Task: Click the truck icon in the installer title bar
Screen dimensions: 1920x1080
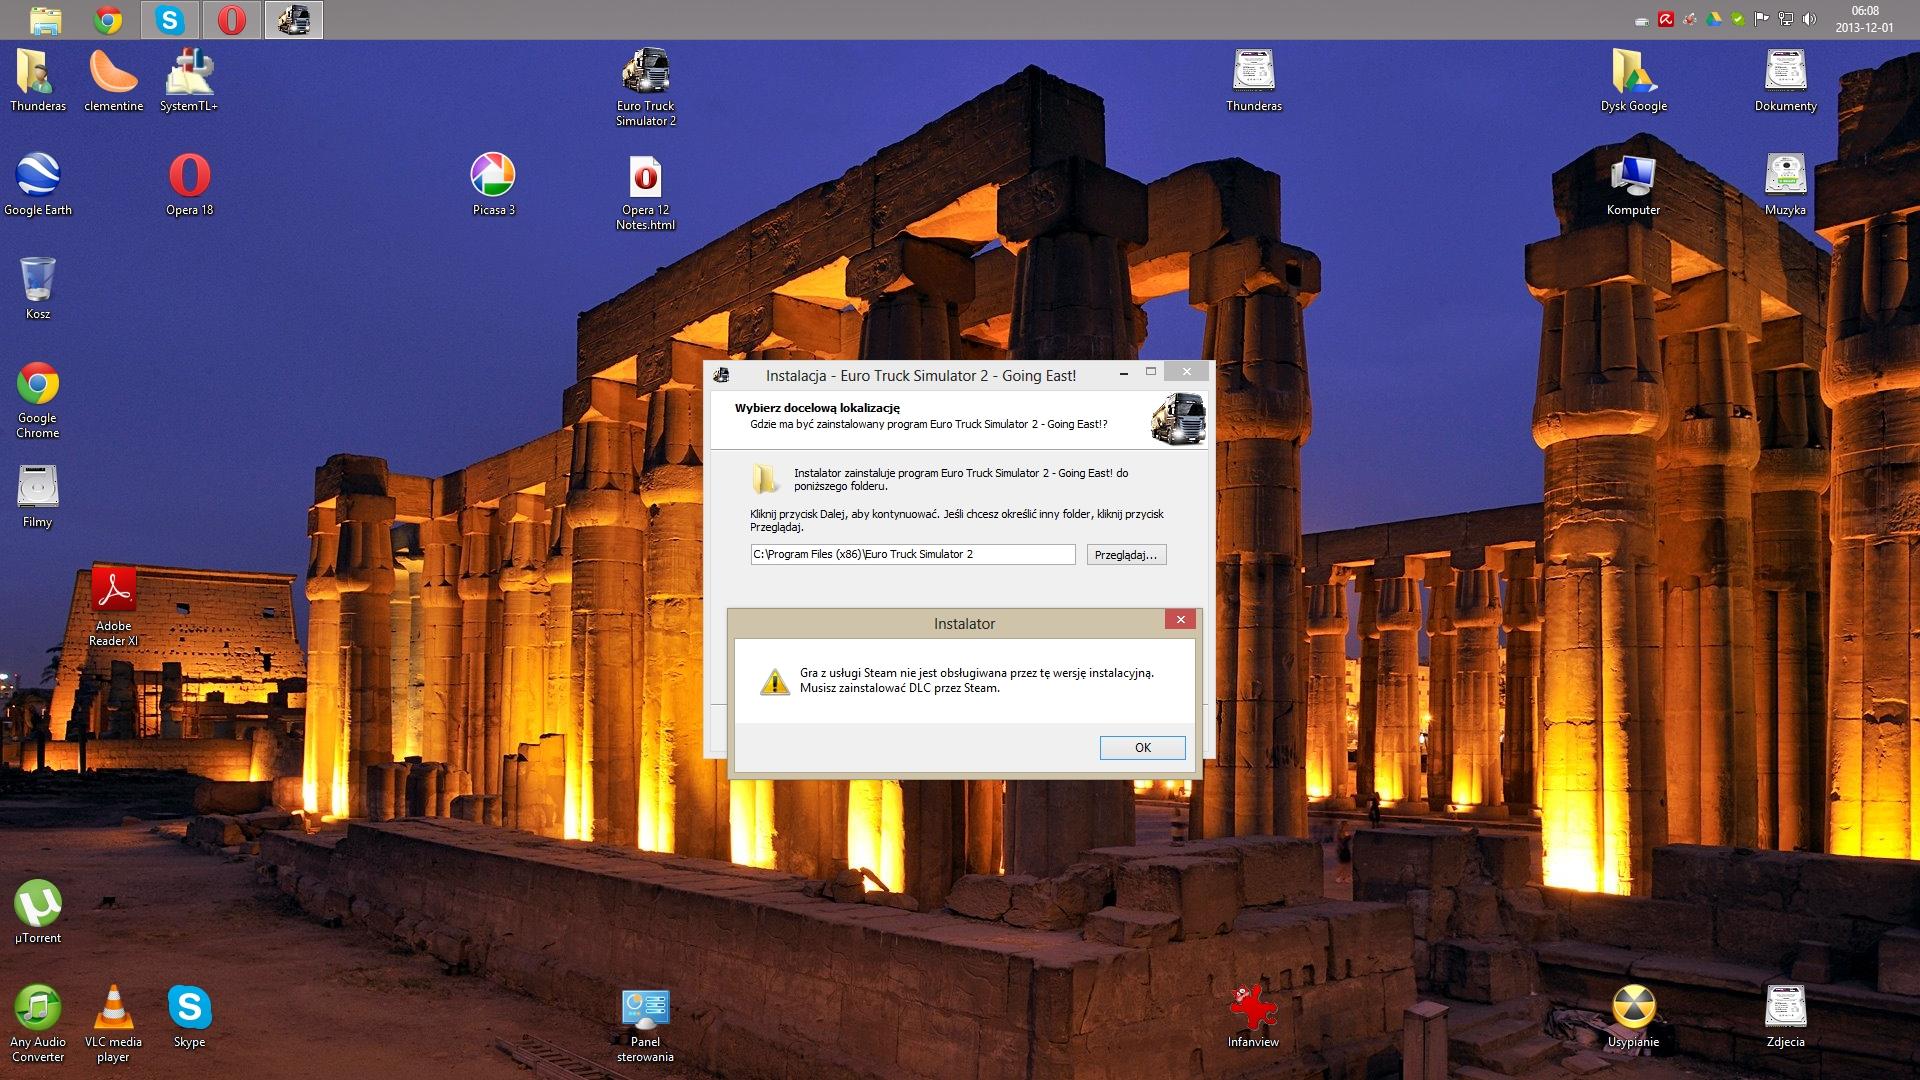Action: tap(721, 375)
